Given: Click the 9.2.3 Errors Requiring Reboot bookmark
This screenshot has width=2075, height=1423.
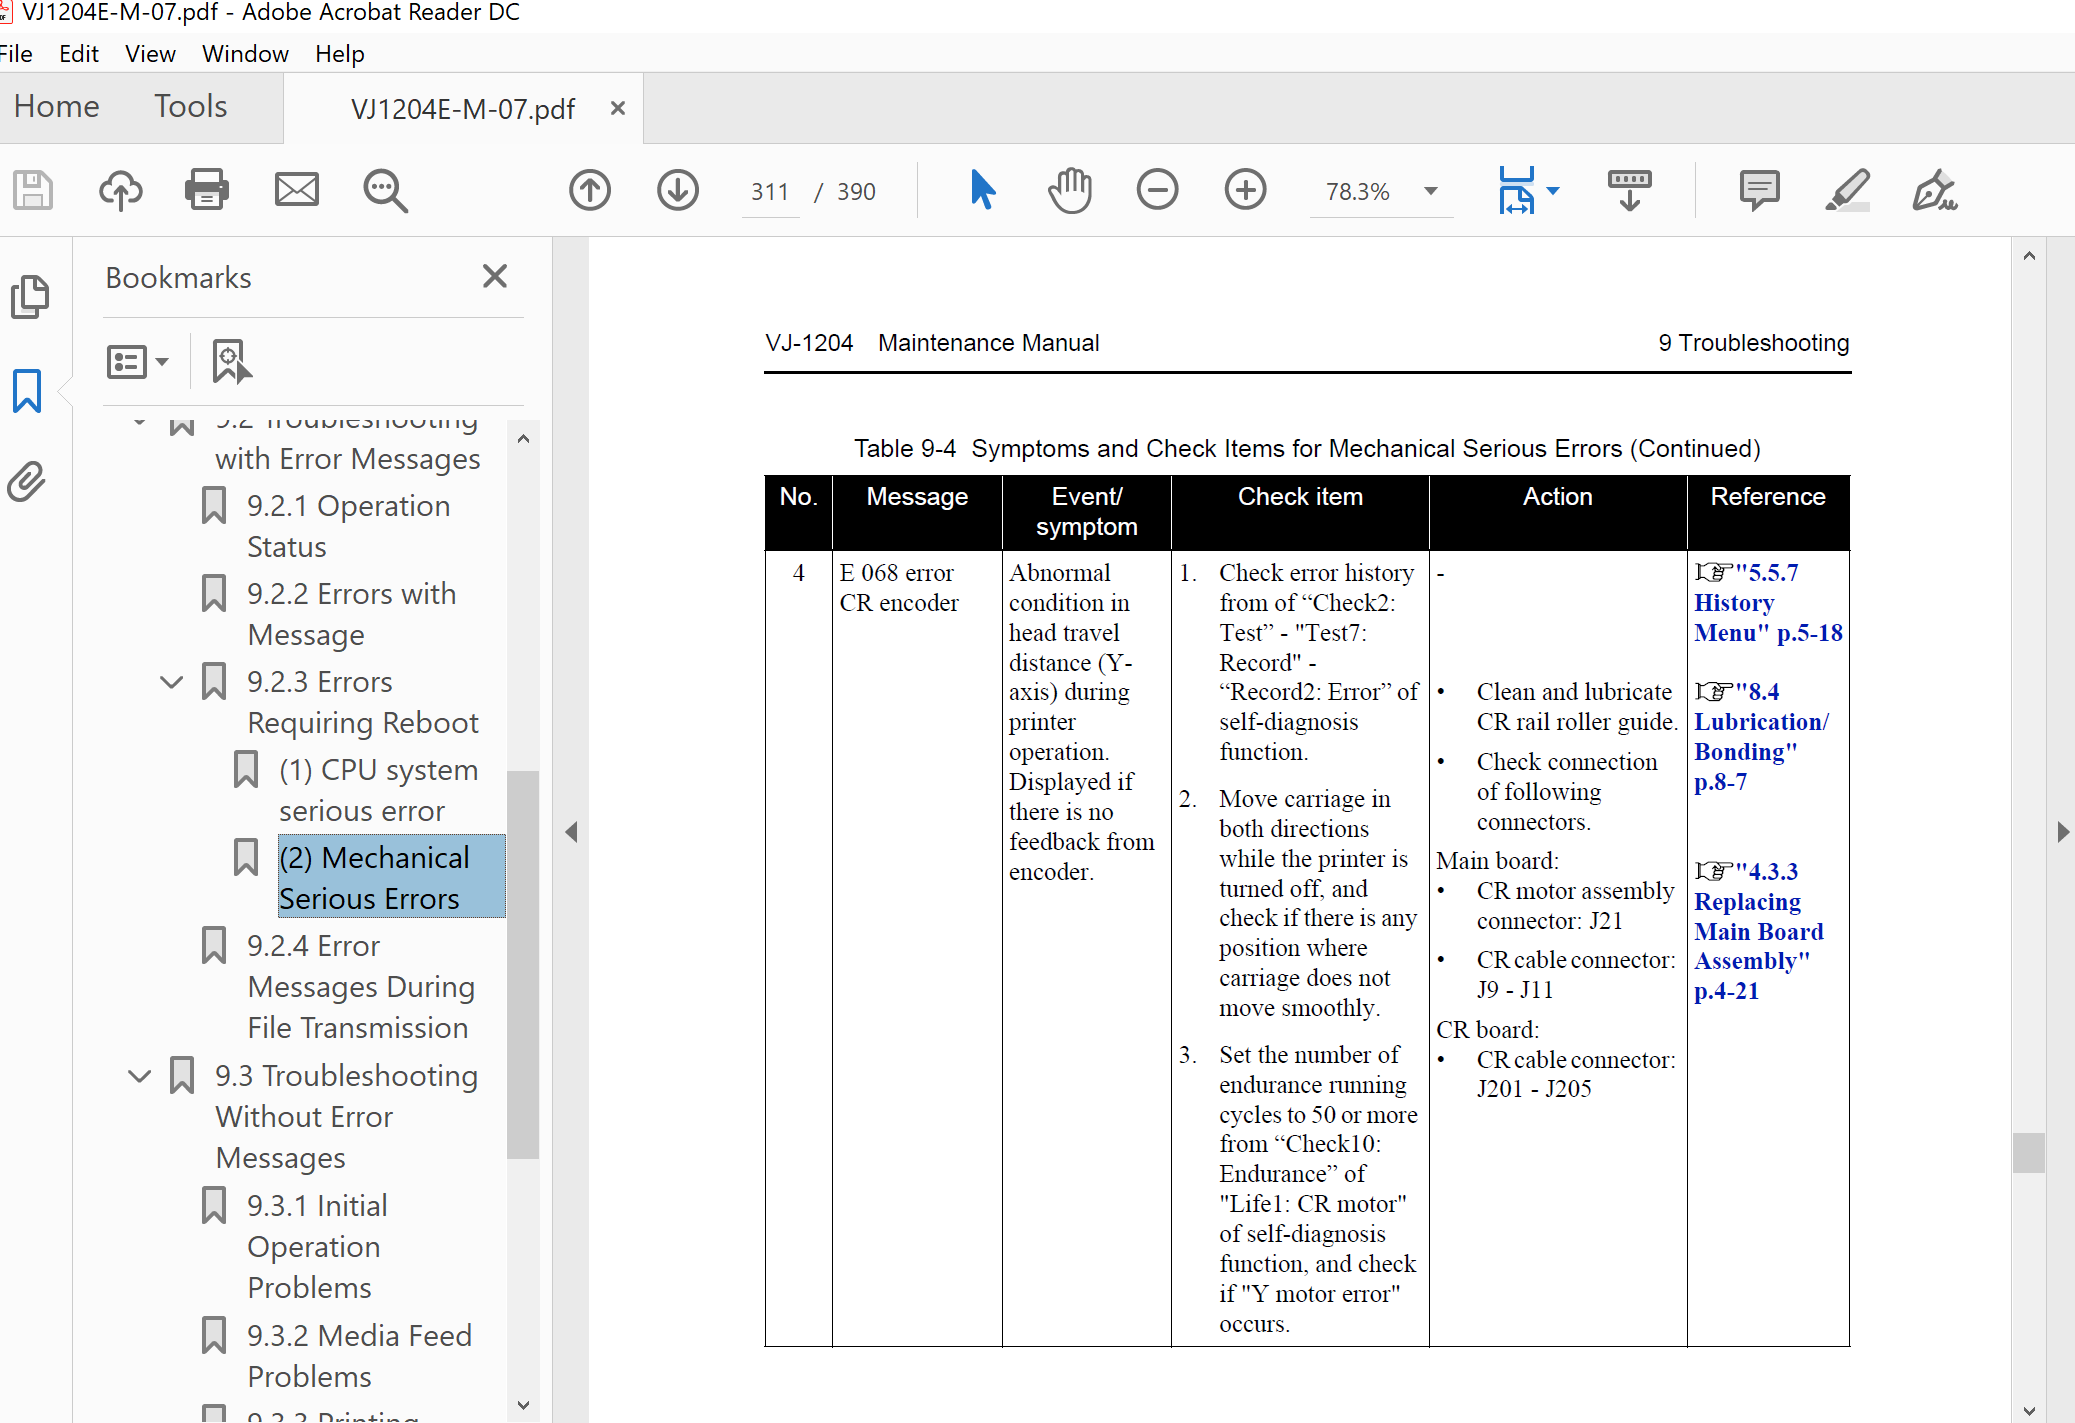Looking at the screenshot, I should tap(362, 702).
